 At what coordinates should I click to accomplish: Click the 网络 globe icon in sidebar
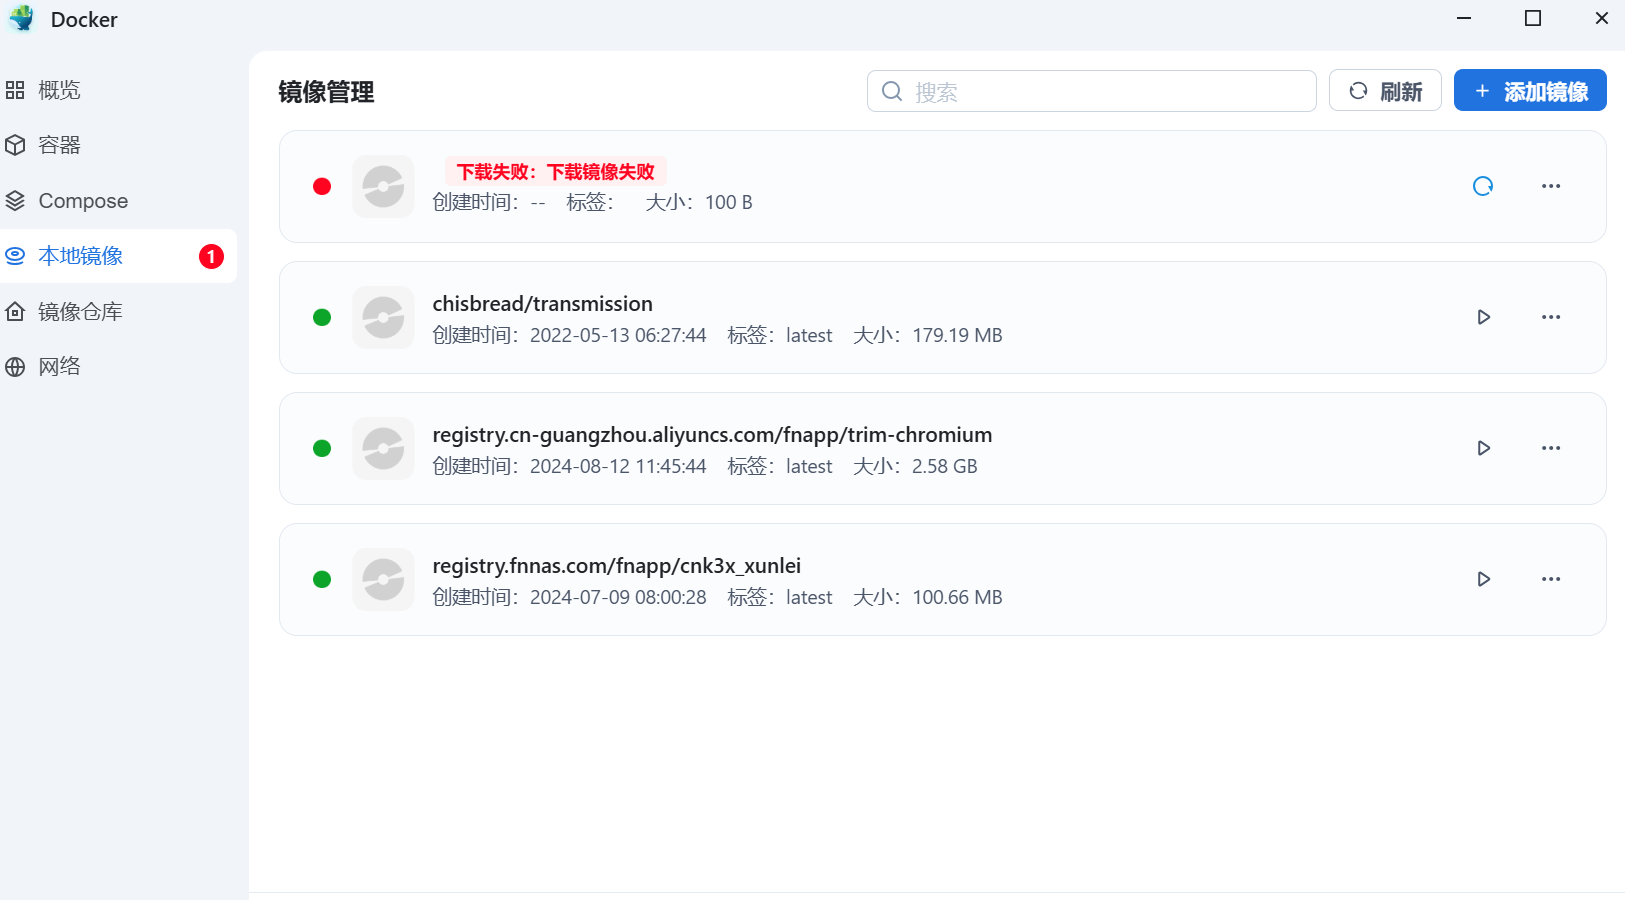click(x=15, y=367)
